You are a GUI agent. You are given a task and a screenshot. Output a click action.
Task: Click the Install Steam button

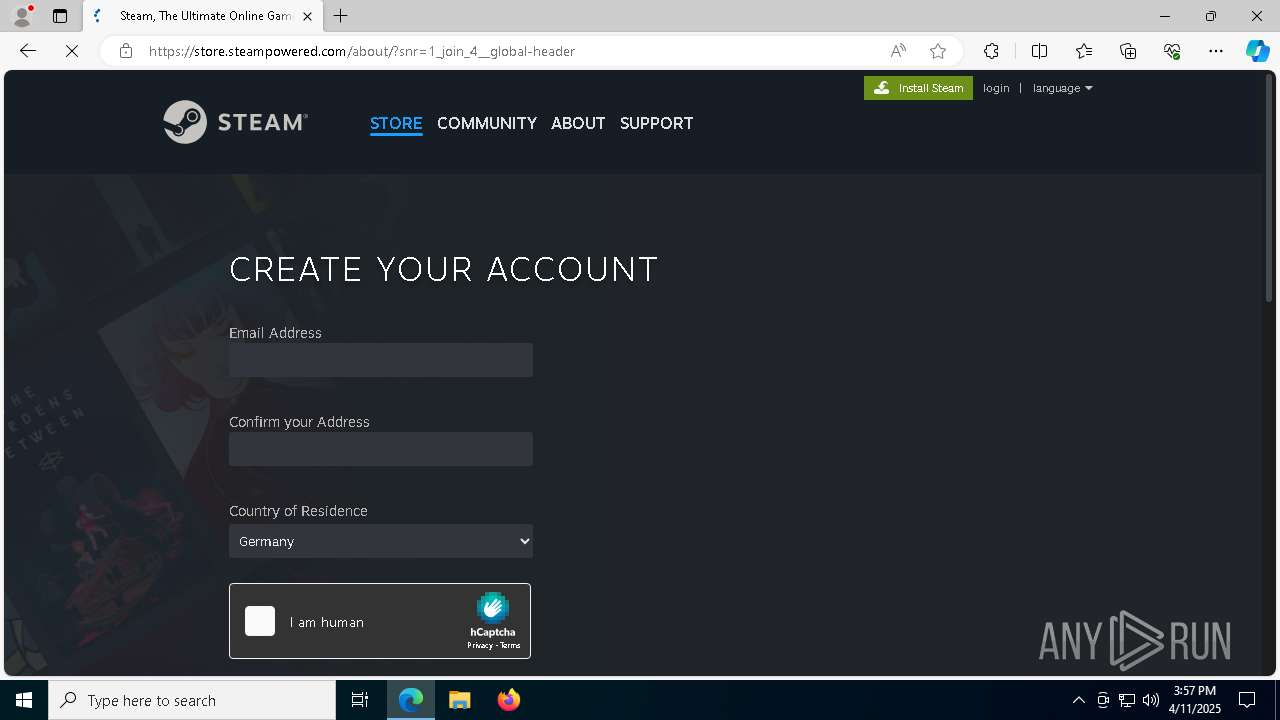(918, 88)
